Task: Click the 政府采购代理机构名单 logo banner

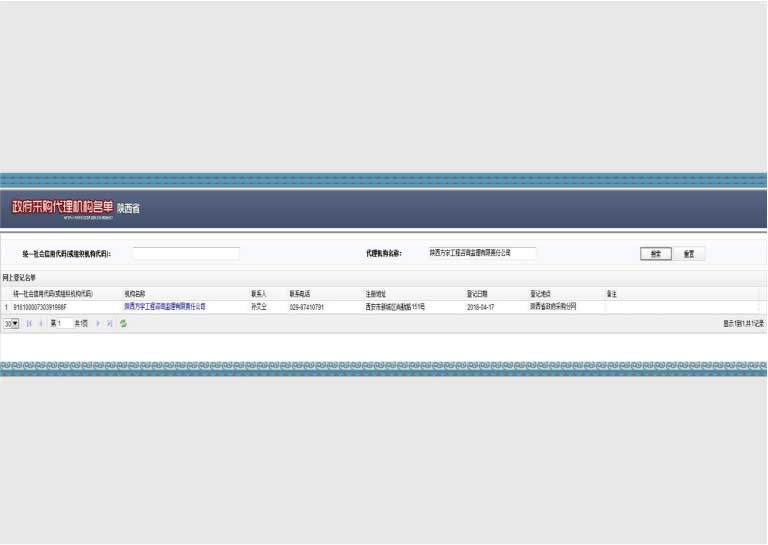Action: (x=62, y=207)
